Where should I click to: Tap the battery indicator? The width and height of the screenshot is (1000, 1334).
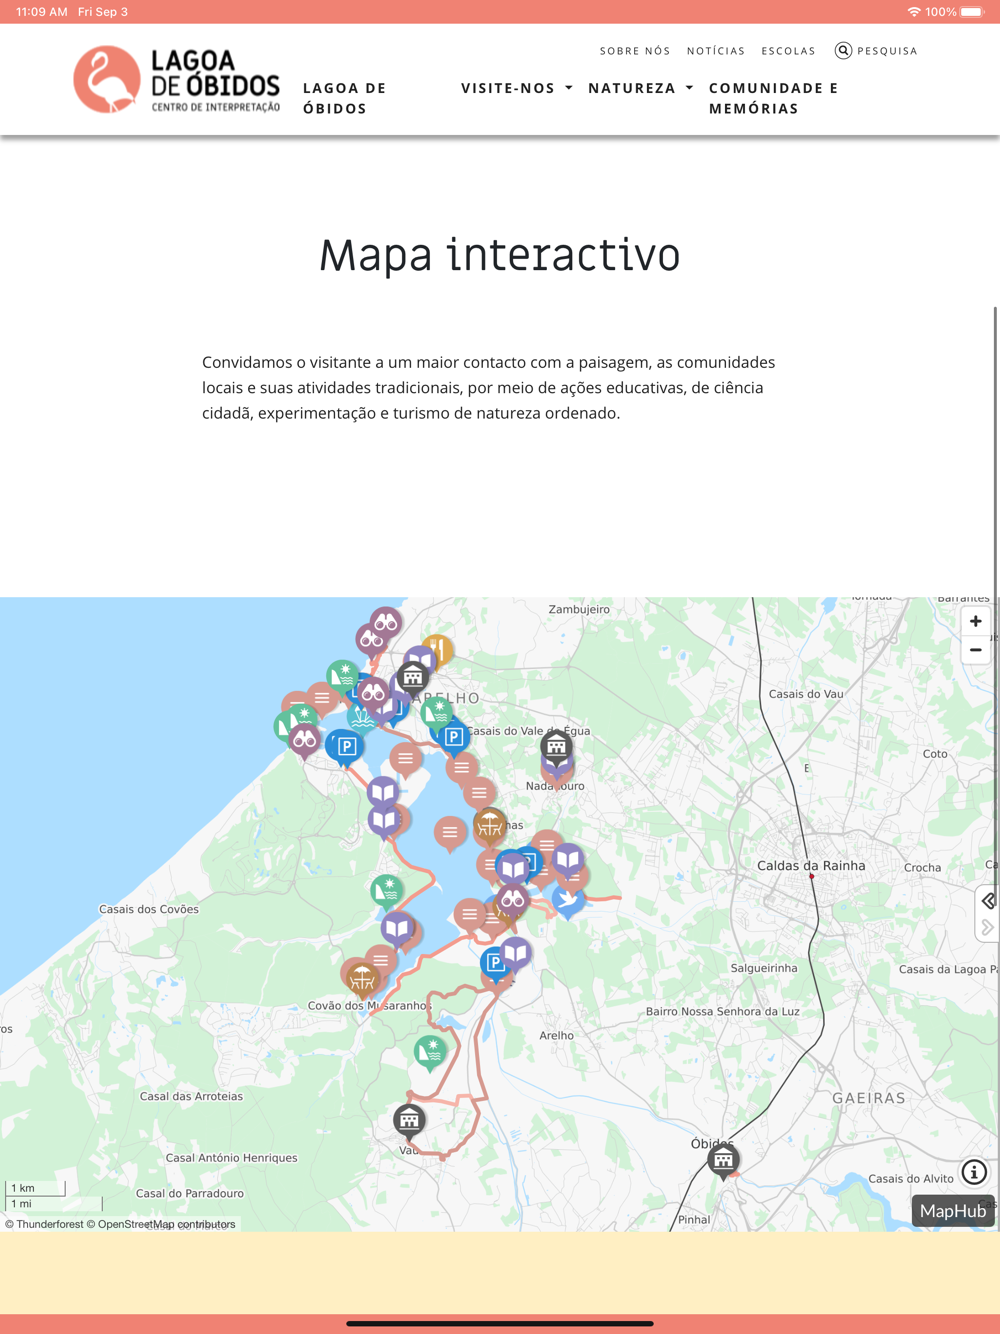[x=972, y=12]
